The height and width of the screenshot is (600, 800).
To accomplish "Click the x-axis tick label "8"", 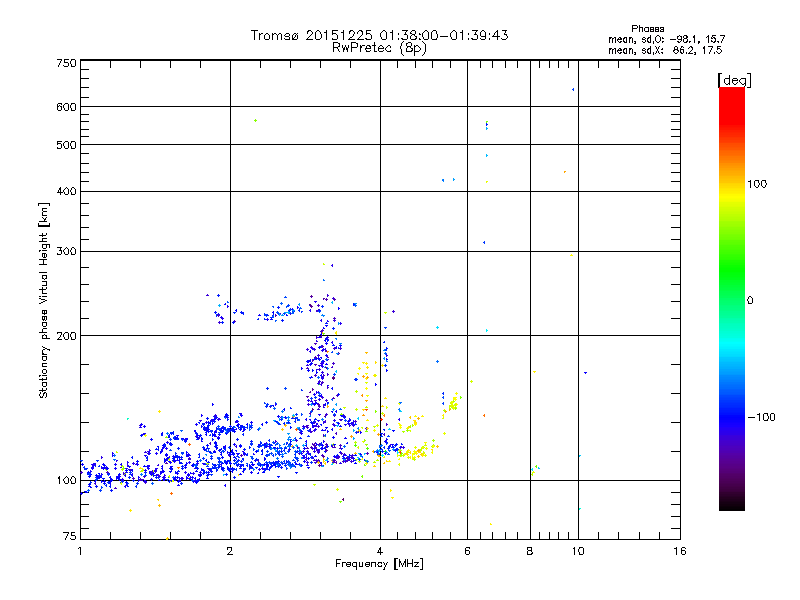I will (x=530, y=551).
